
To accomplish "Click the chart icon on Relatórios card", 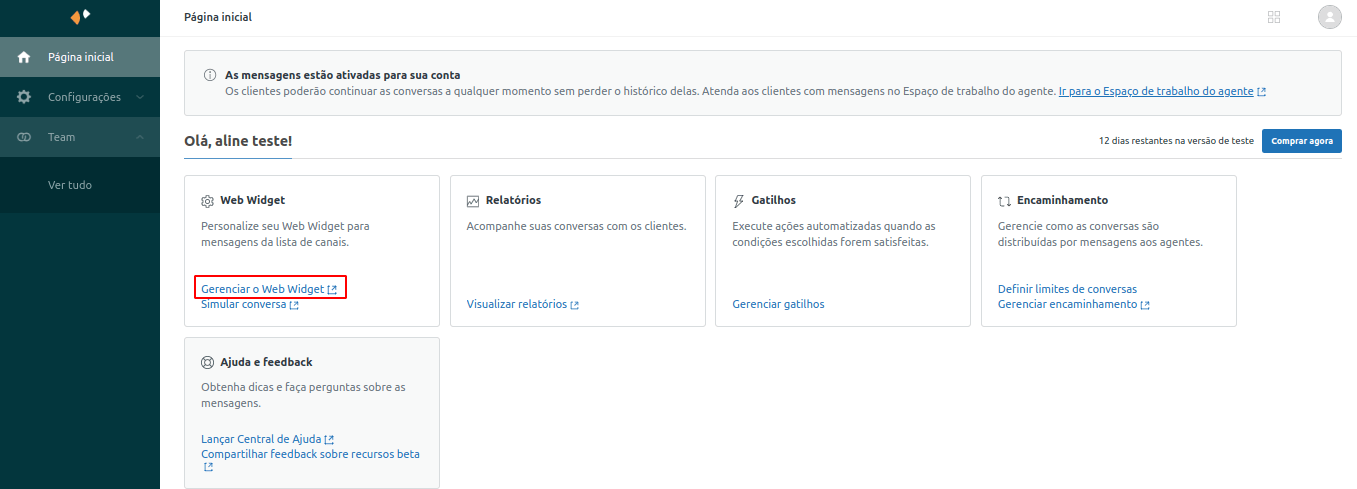I will click(x=473, y=201).
